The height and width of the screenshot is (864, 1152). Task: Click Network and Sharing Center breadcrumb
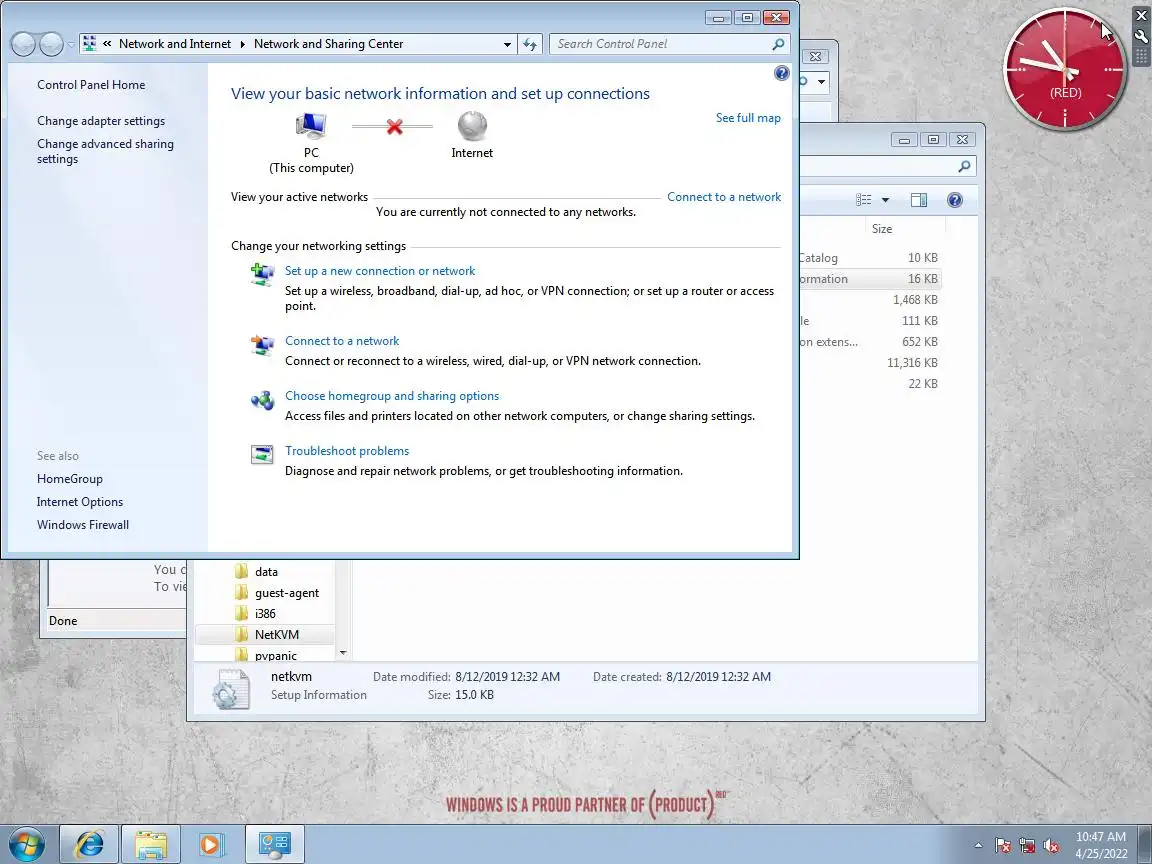click(328, 44)
